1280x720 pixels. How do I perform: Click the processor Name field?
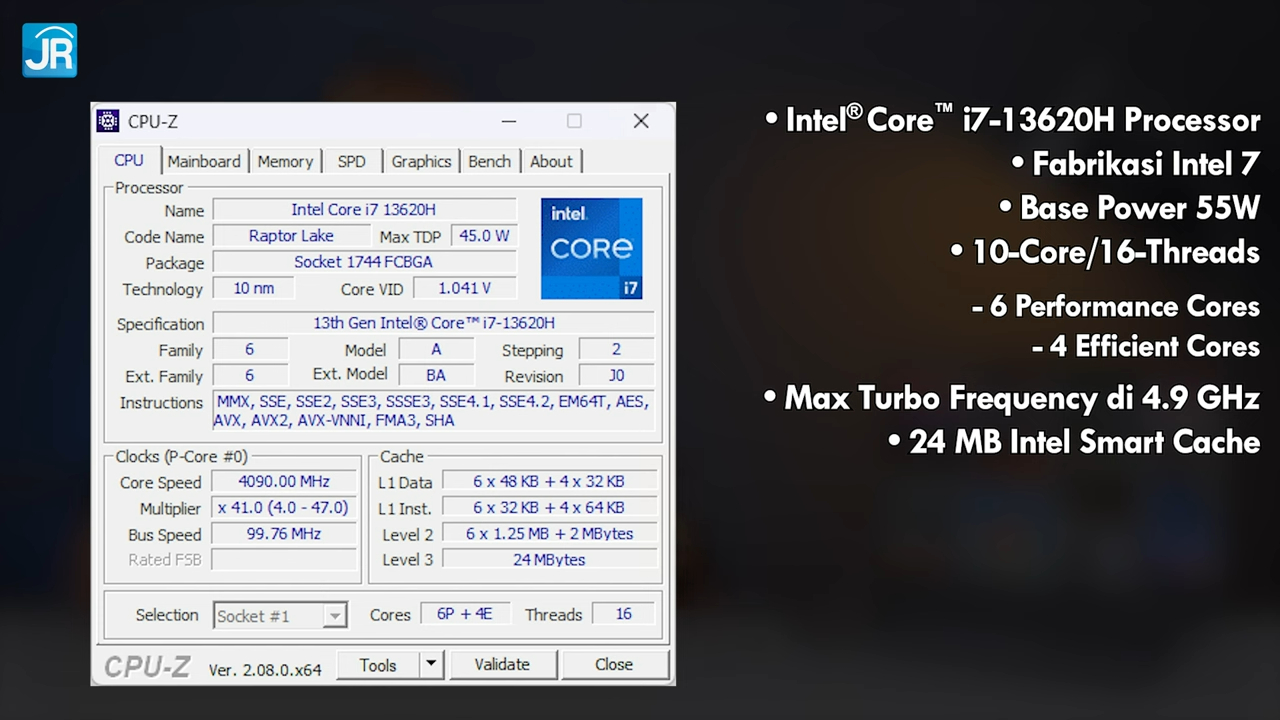[x=364, y=210]
